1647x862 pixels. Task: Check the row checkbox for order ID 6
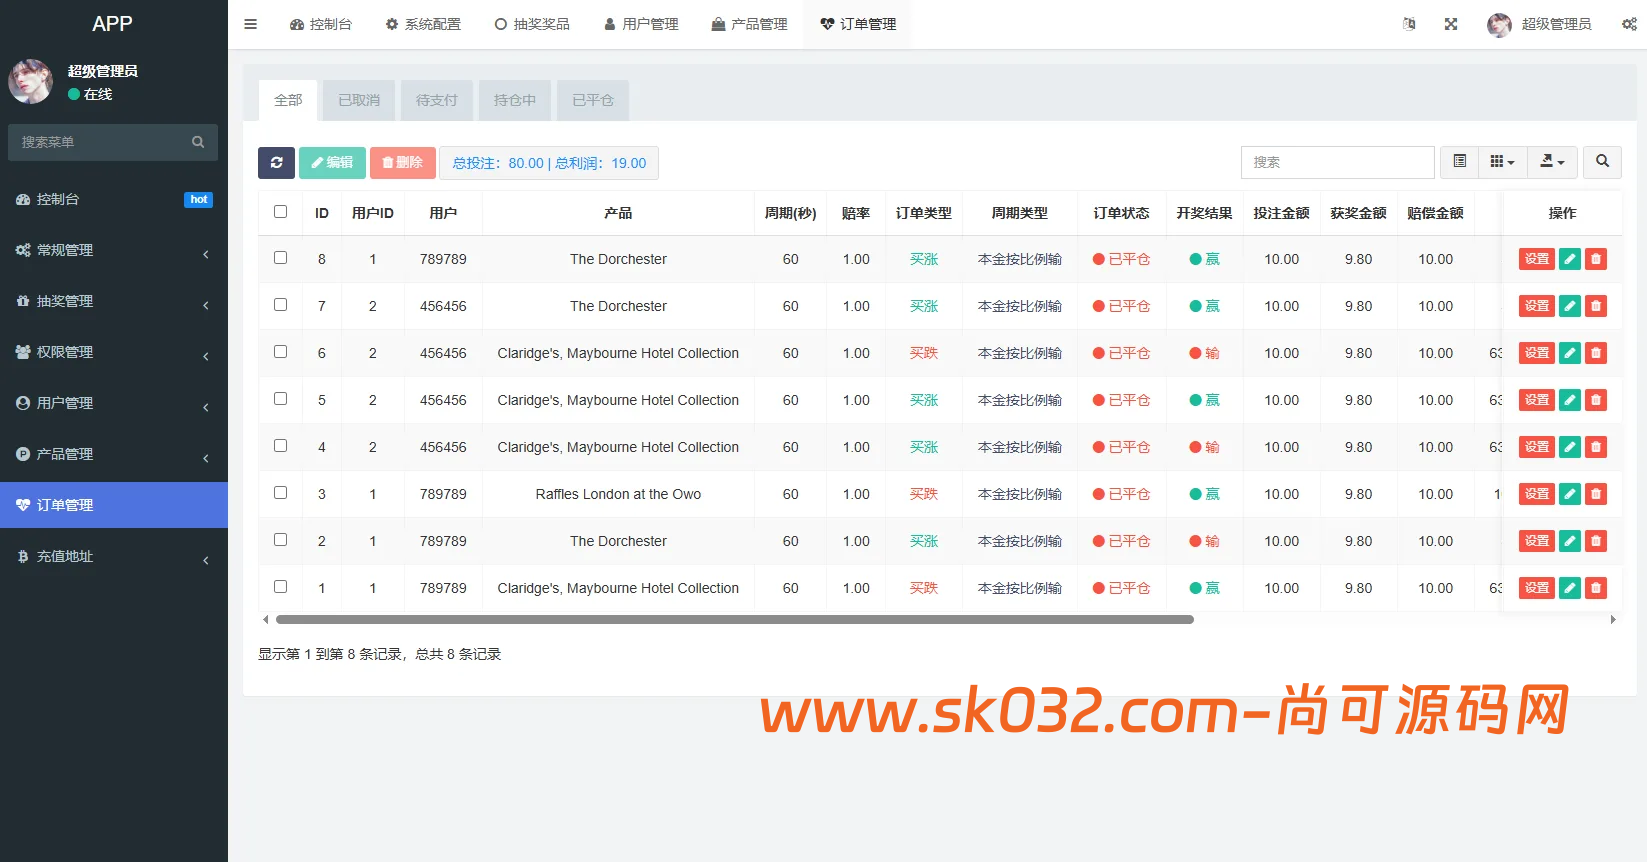[280, 352]
